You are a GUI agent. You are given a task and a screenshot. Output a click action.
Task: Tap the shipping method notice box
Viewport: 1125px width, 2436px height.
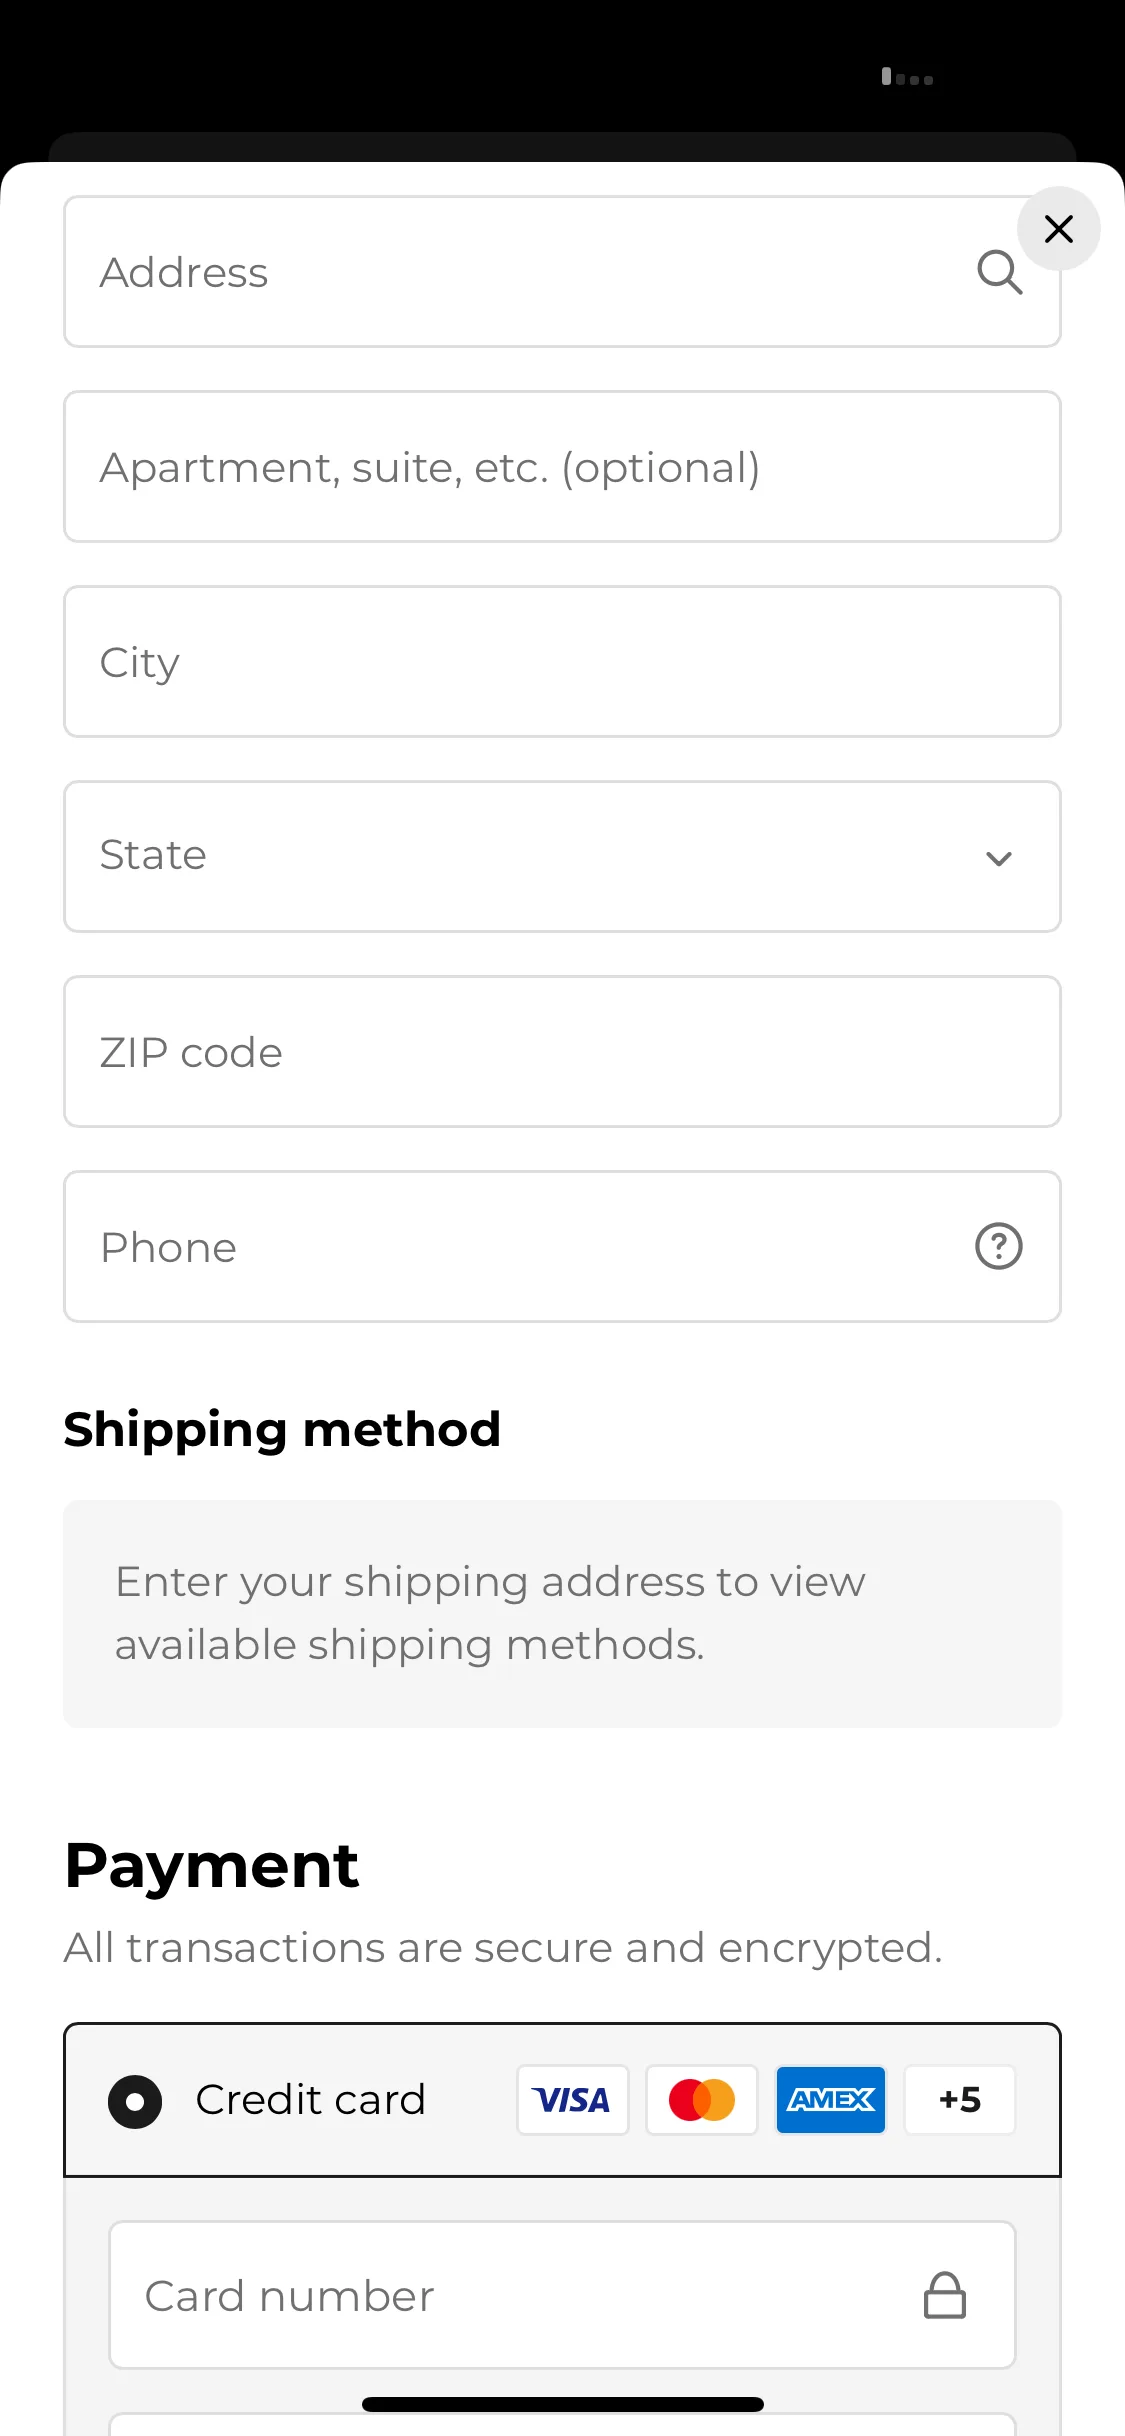coord(562,1613)
